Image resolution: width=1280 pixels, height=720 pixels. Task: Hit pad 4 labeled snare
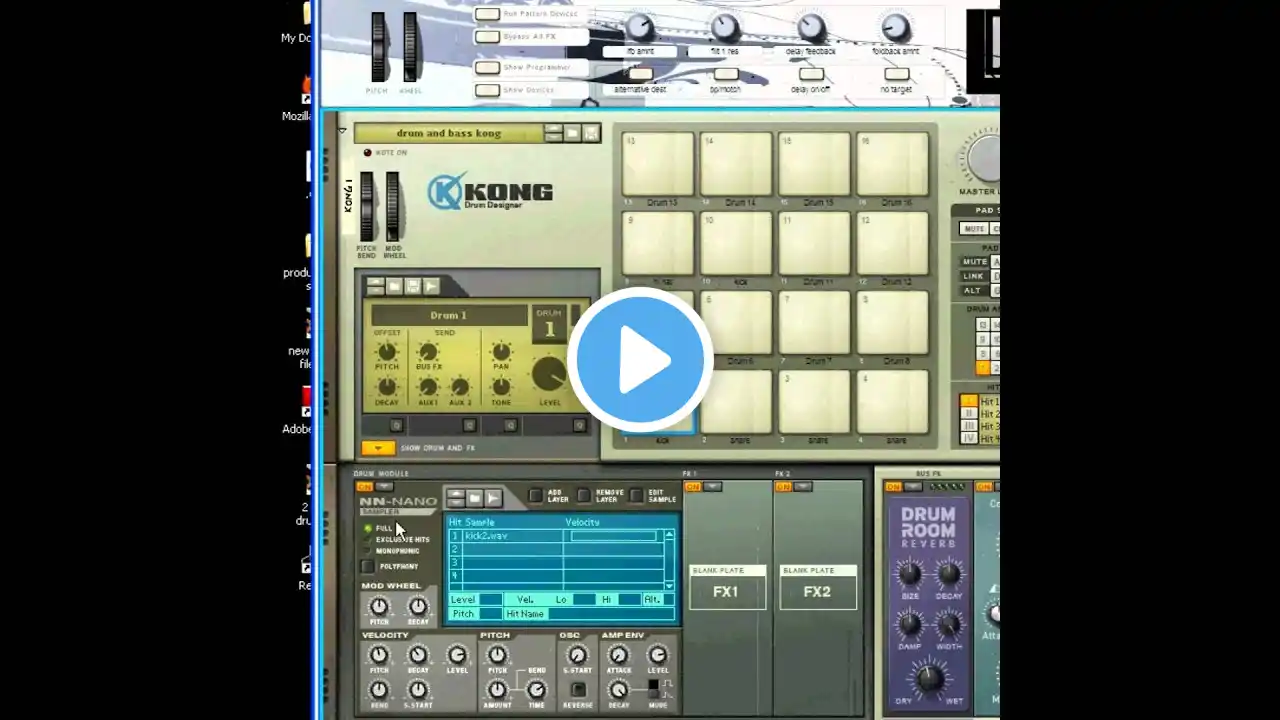point(893,402)
